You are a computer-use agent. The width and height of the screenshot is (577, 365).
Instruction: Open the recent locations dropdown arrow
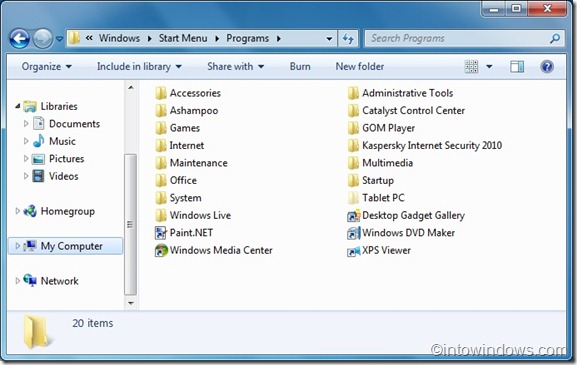tap(59, 39)
